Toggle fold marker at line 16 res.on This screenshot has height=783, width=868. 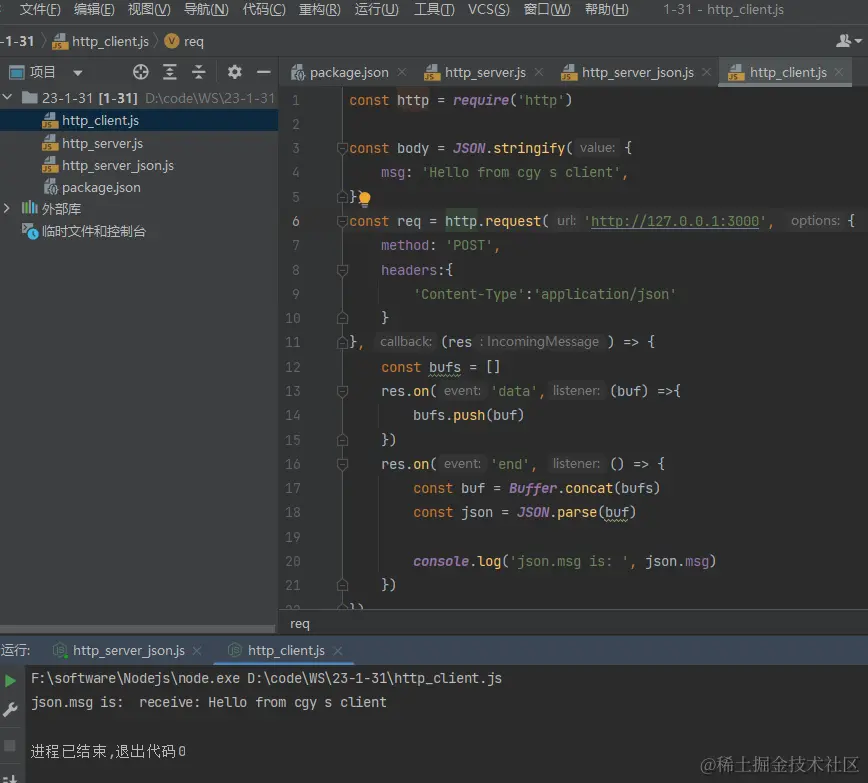(x=343, y=464)
